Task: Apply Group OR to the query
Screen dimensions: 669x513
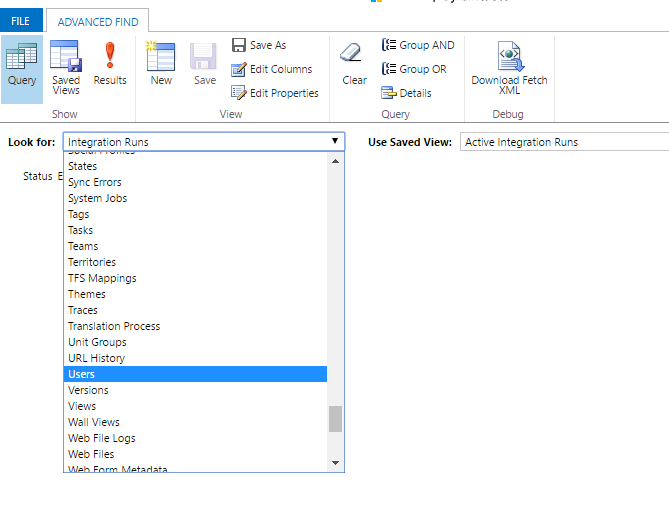Action: (x=414, y=69)
